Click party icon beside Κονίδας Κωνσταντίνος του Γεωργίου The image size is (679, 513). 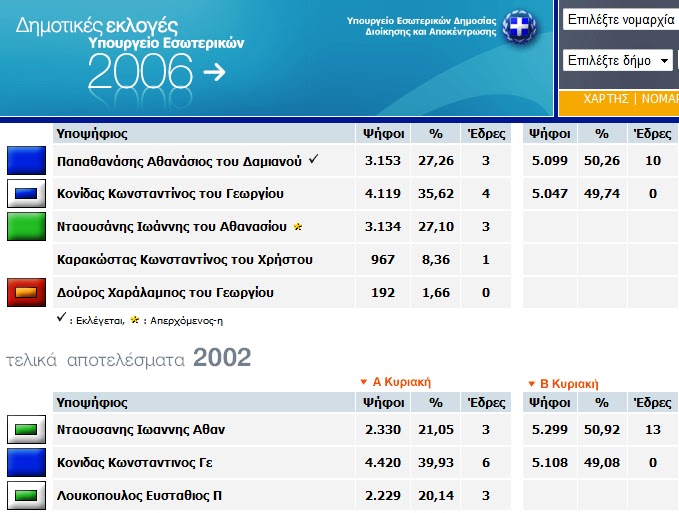[x=26, y=194]
